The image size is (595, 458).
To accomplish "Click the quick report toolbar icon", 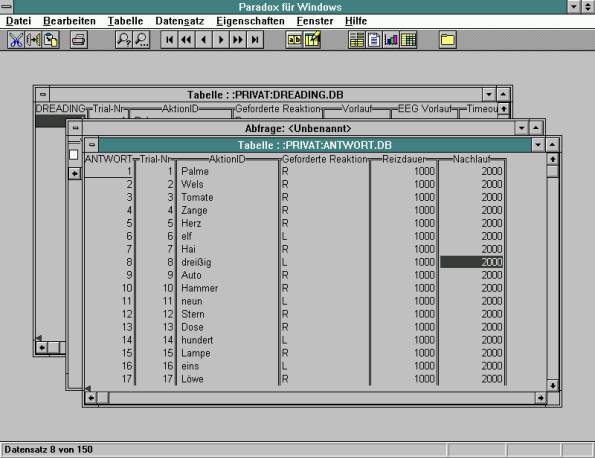I will (x=374, y=40).
